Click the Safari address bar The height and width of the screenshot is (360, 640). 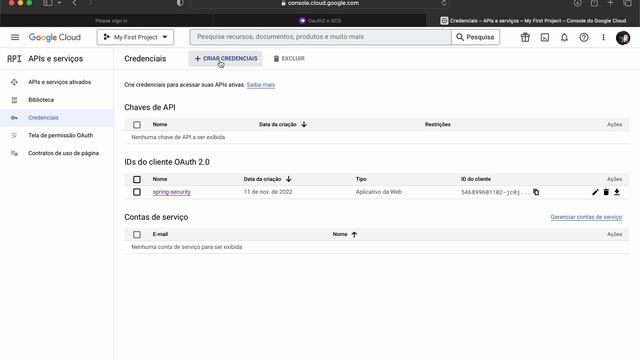(x=320, y=4)
